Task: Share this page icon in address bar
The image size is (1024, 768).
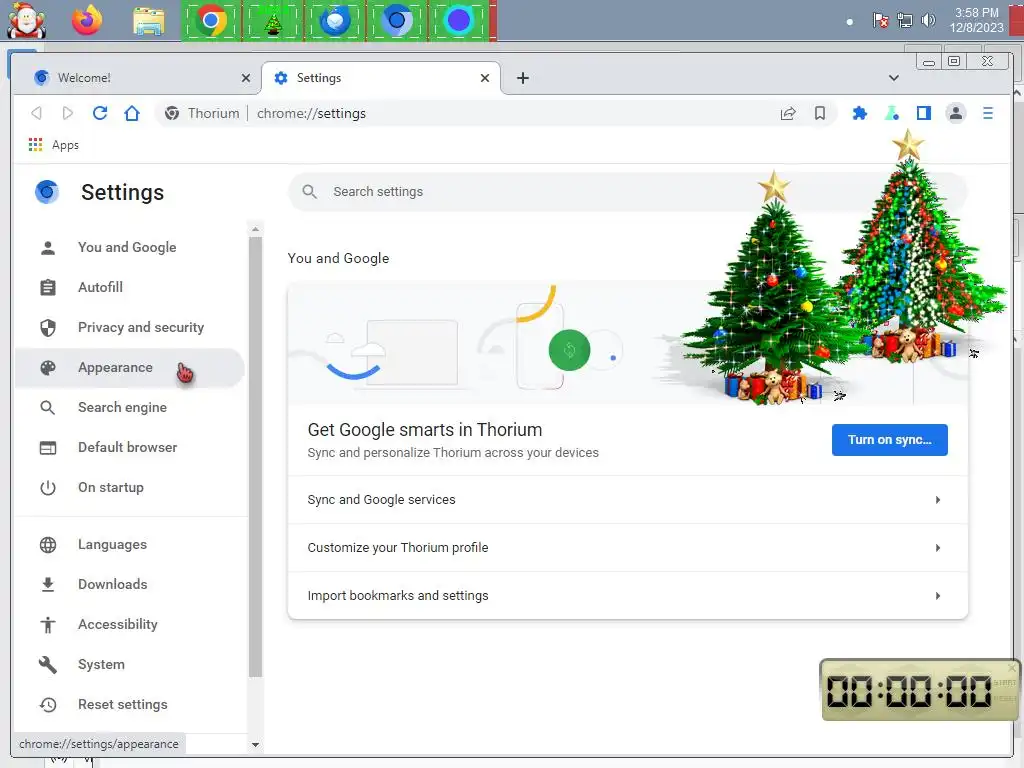Action: click(x=788, y=114)
